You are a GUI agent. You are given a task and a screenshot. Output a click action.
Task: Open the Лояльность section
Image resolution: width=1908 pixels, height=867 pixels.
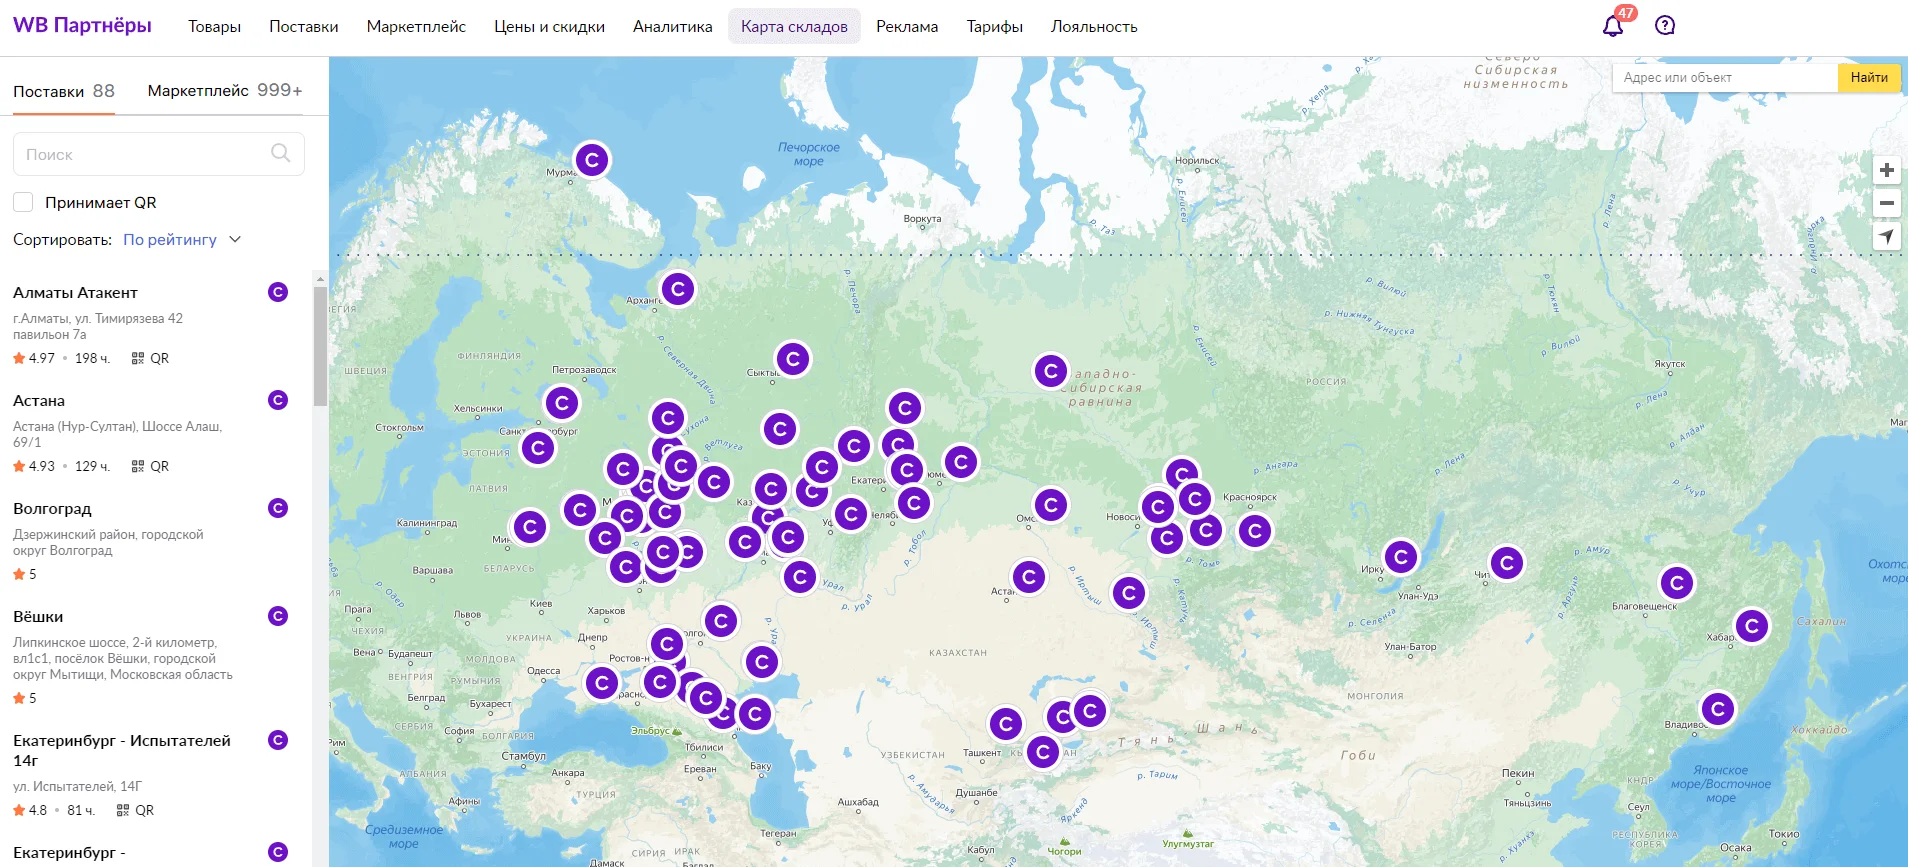[1094, 27]
